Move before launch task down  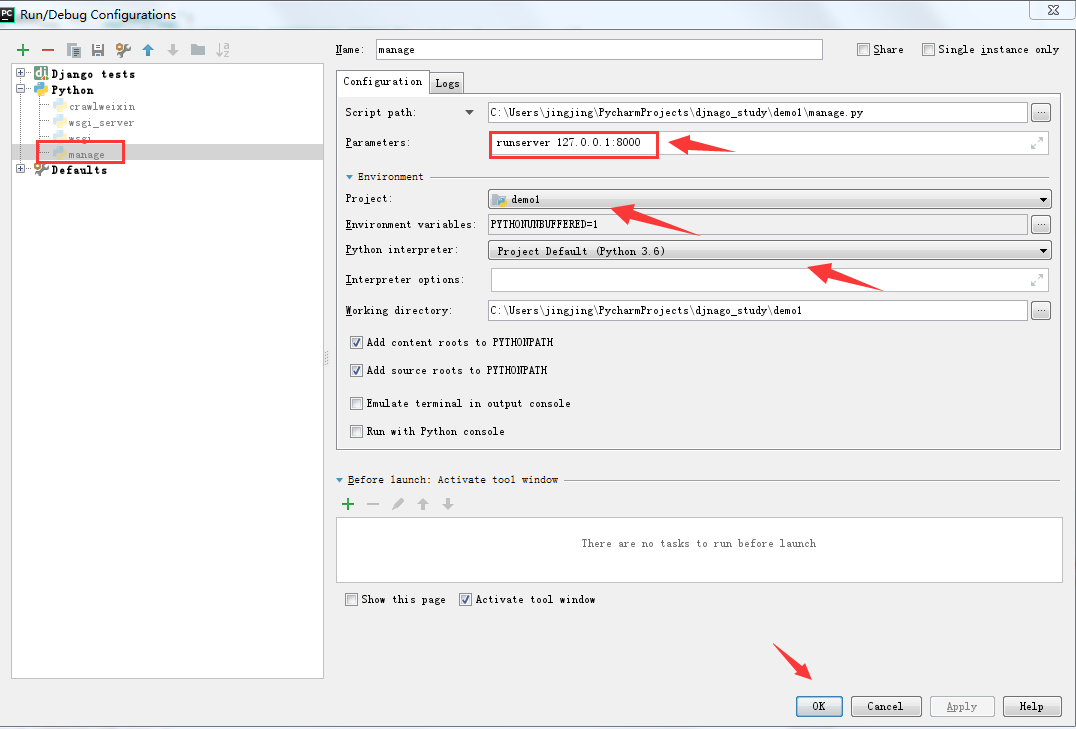point(447,505)
